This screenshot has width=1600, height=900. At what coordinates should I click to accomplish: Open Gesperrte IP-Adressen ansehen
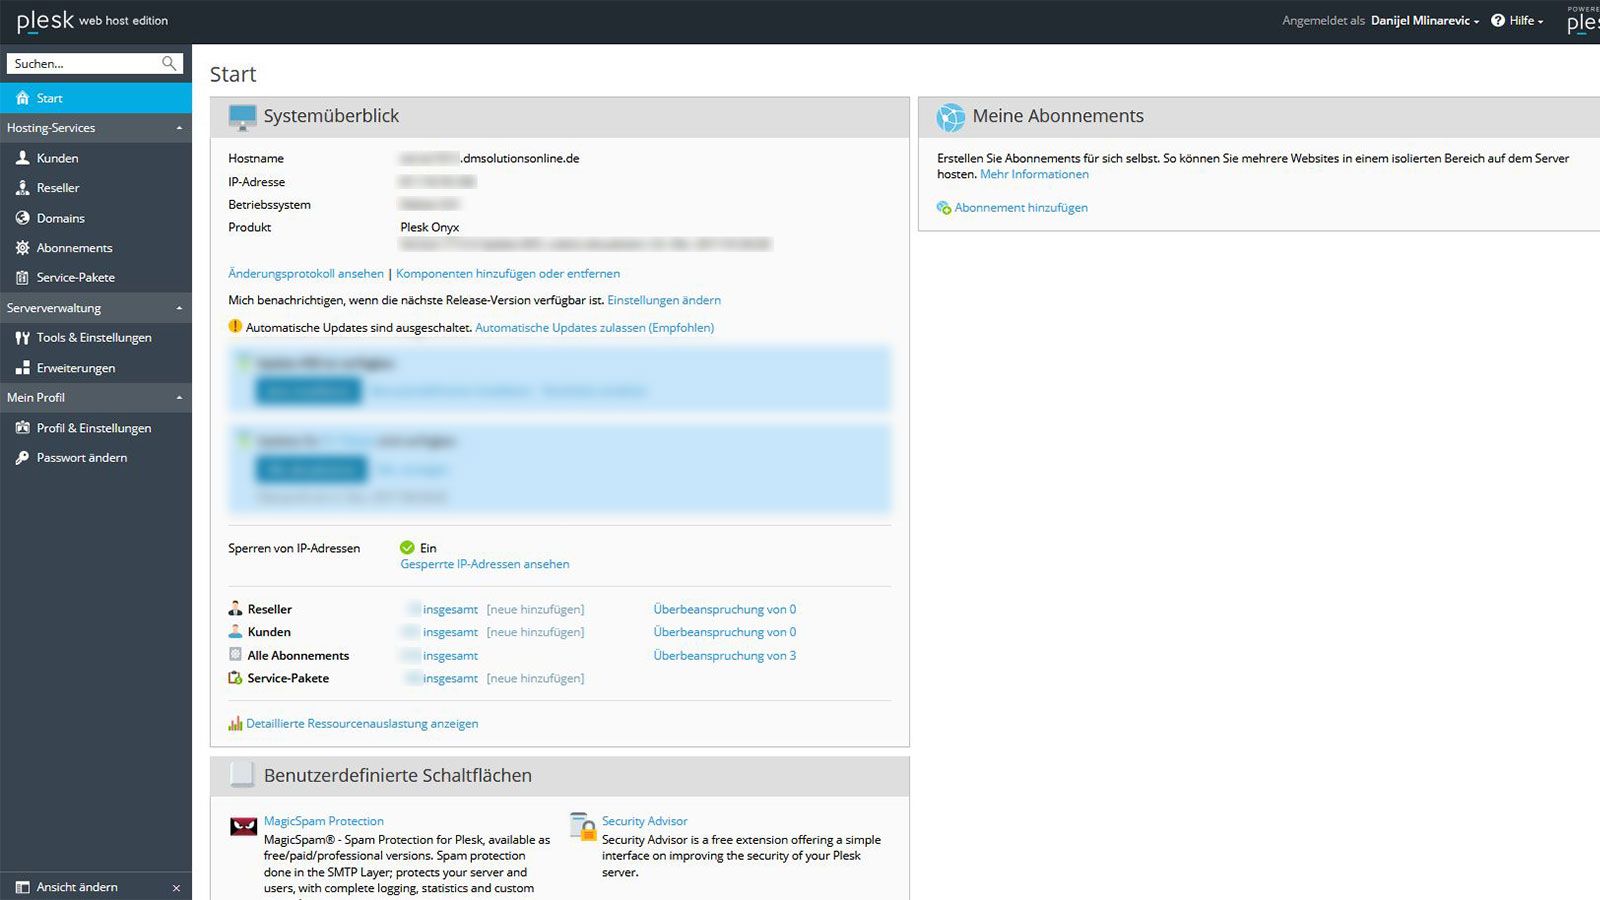(x=484, y=563)
